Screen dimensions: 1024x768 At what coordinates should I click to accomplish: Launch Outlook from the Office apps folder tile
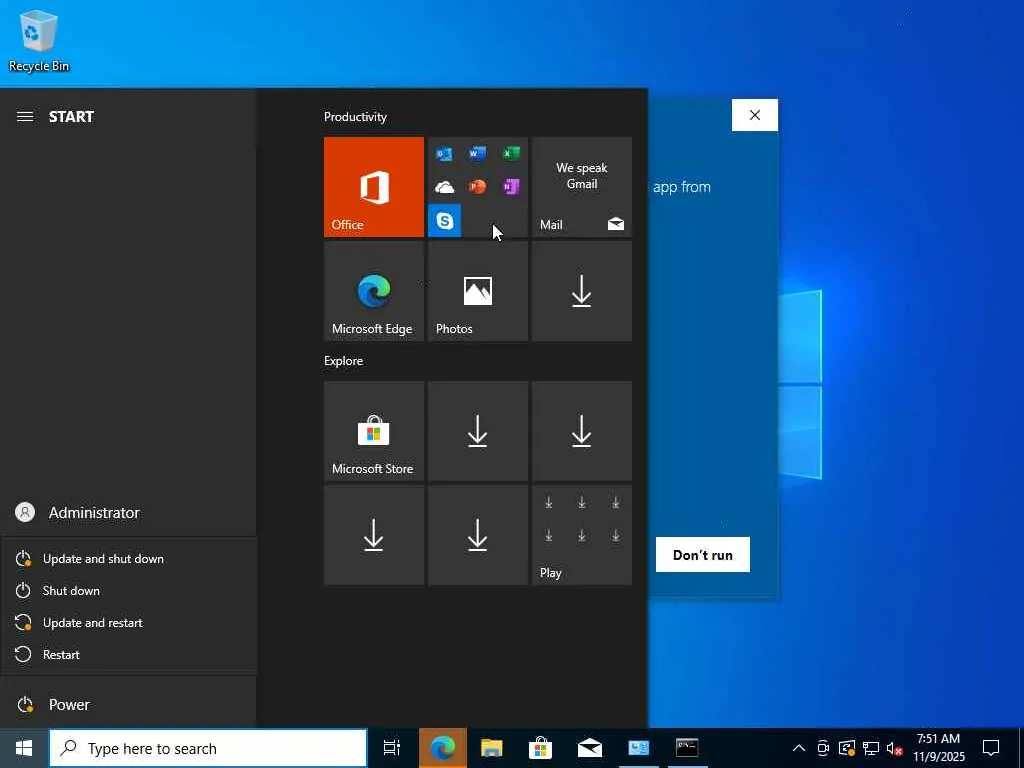pos(444,153)
